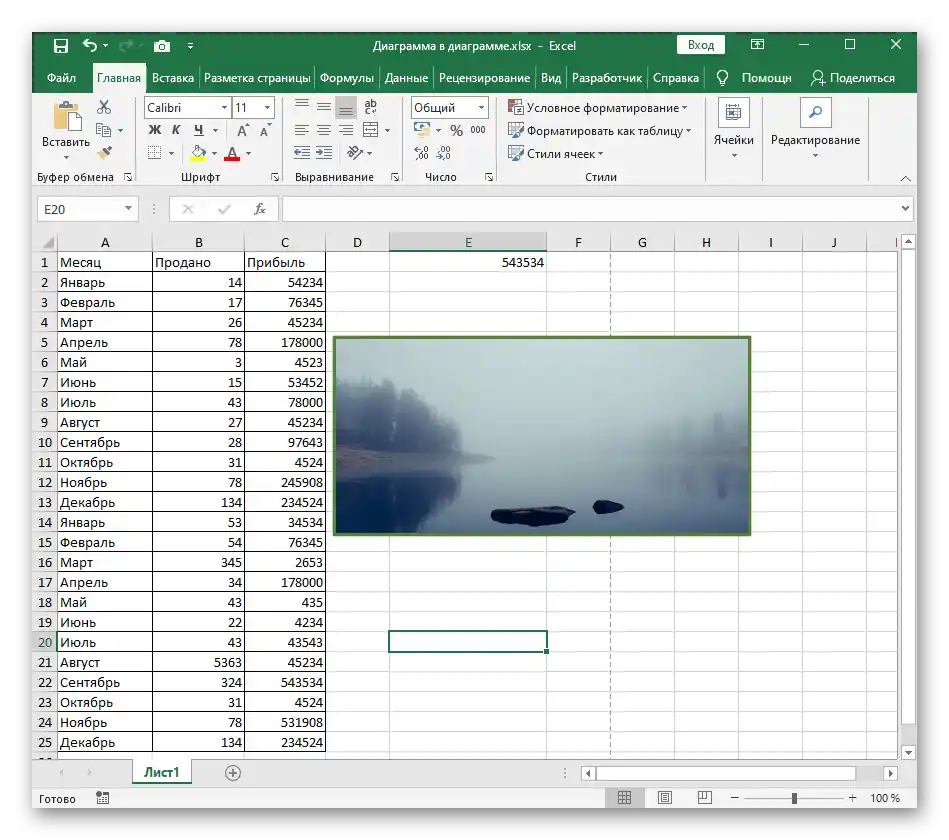Click the Format Painter brush icon
Screen dimensions: 949x840
click(x=104, y=153)
